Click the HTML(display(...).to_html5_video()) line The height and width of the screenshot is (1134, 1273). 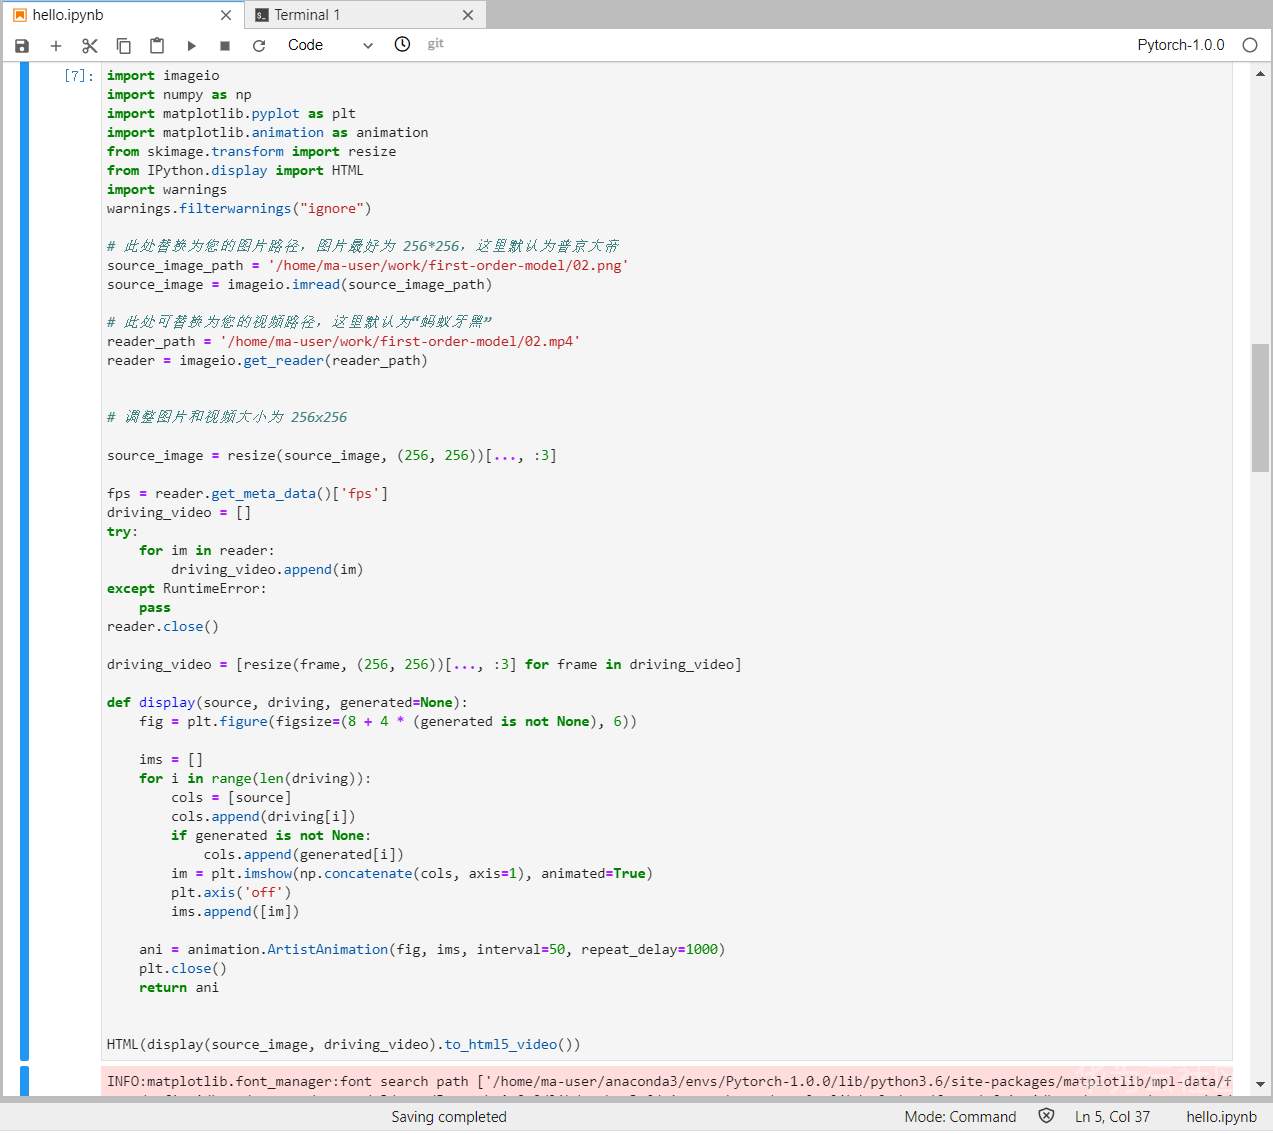(343, 1045)
